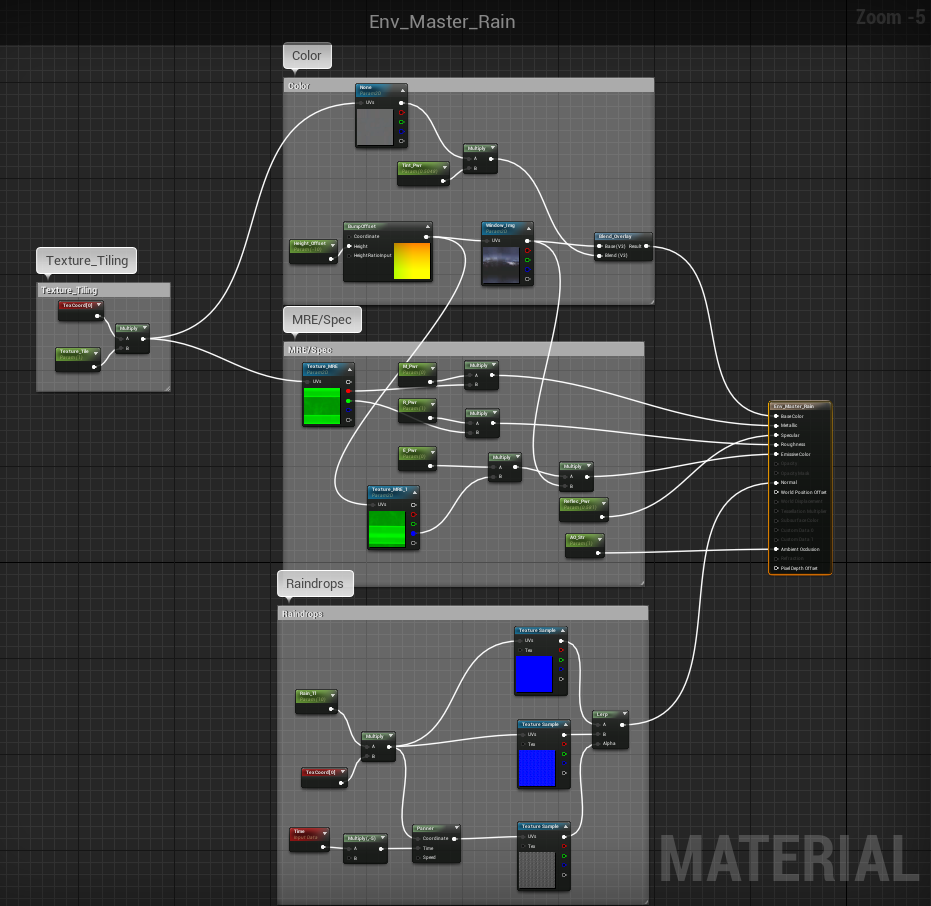Expand the Height_Offset node dropdown arrow

click(x=332, y=245)
